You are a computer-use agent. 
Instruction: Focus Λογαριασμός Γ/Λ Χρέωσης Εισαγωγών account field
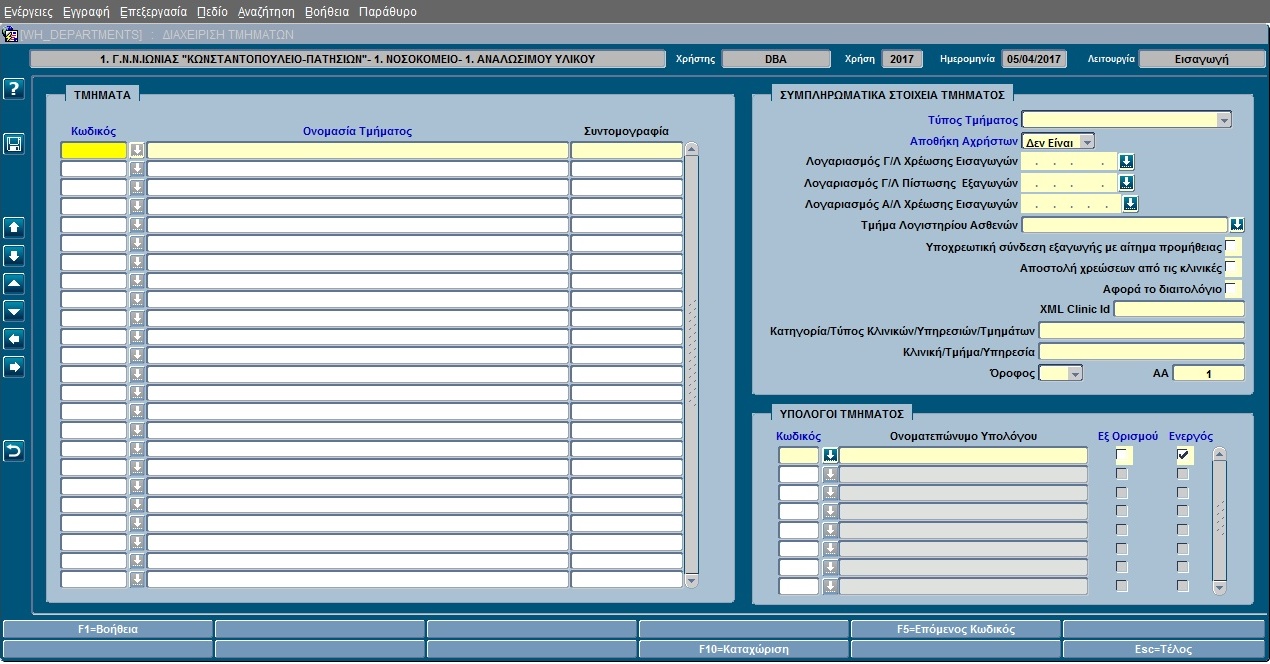[1069, 161]
